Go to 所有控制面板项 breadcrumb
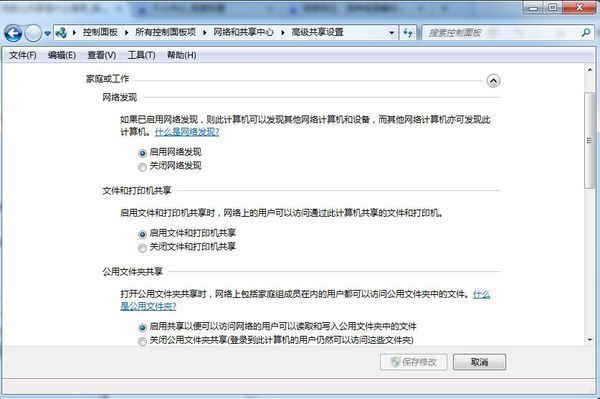This screenshot has width=600, height=399. [165, 33]
